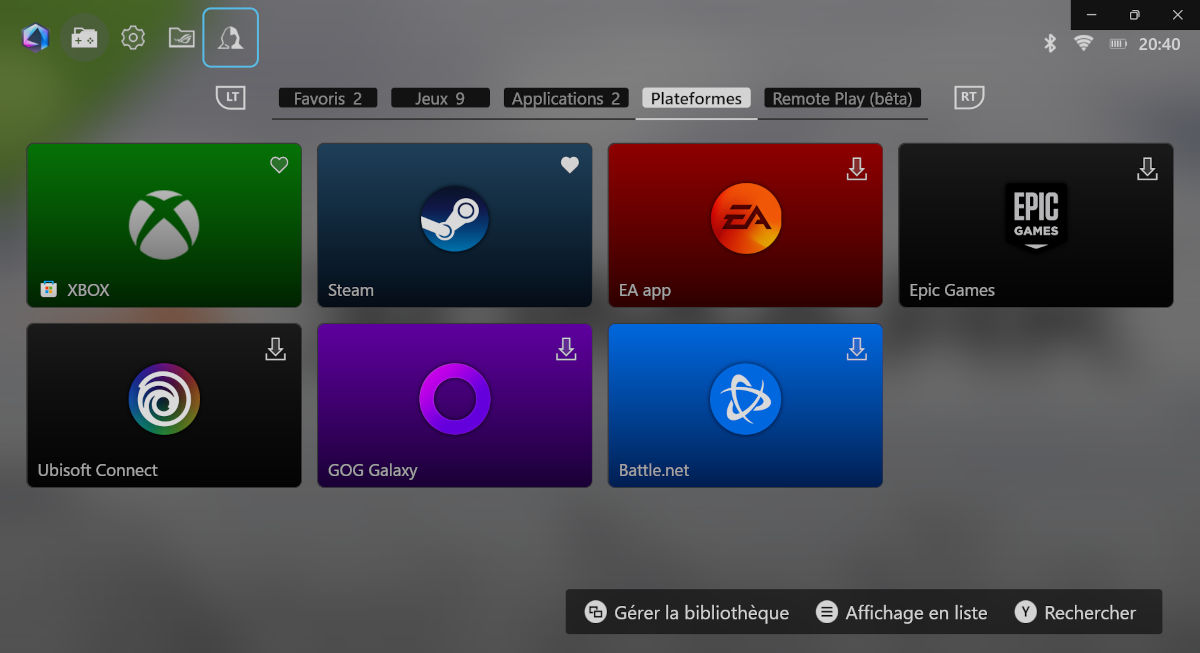The width and height of the screenshot is (1200, 653).
Task: Open the user profile icon
Action: click(231, 38)
